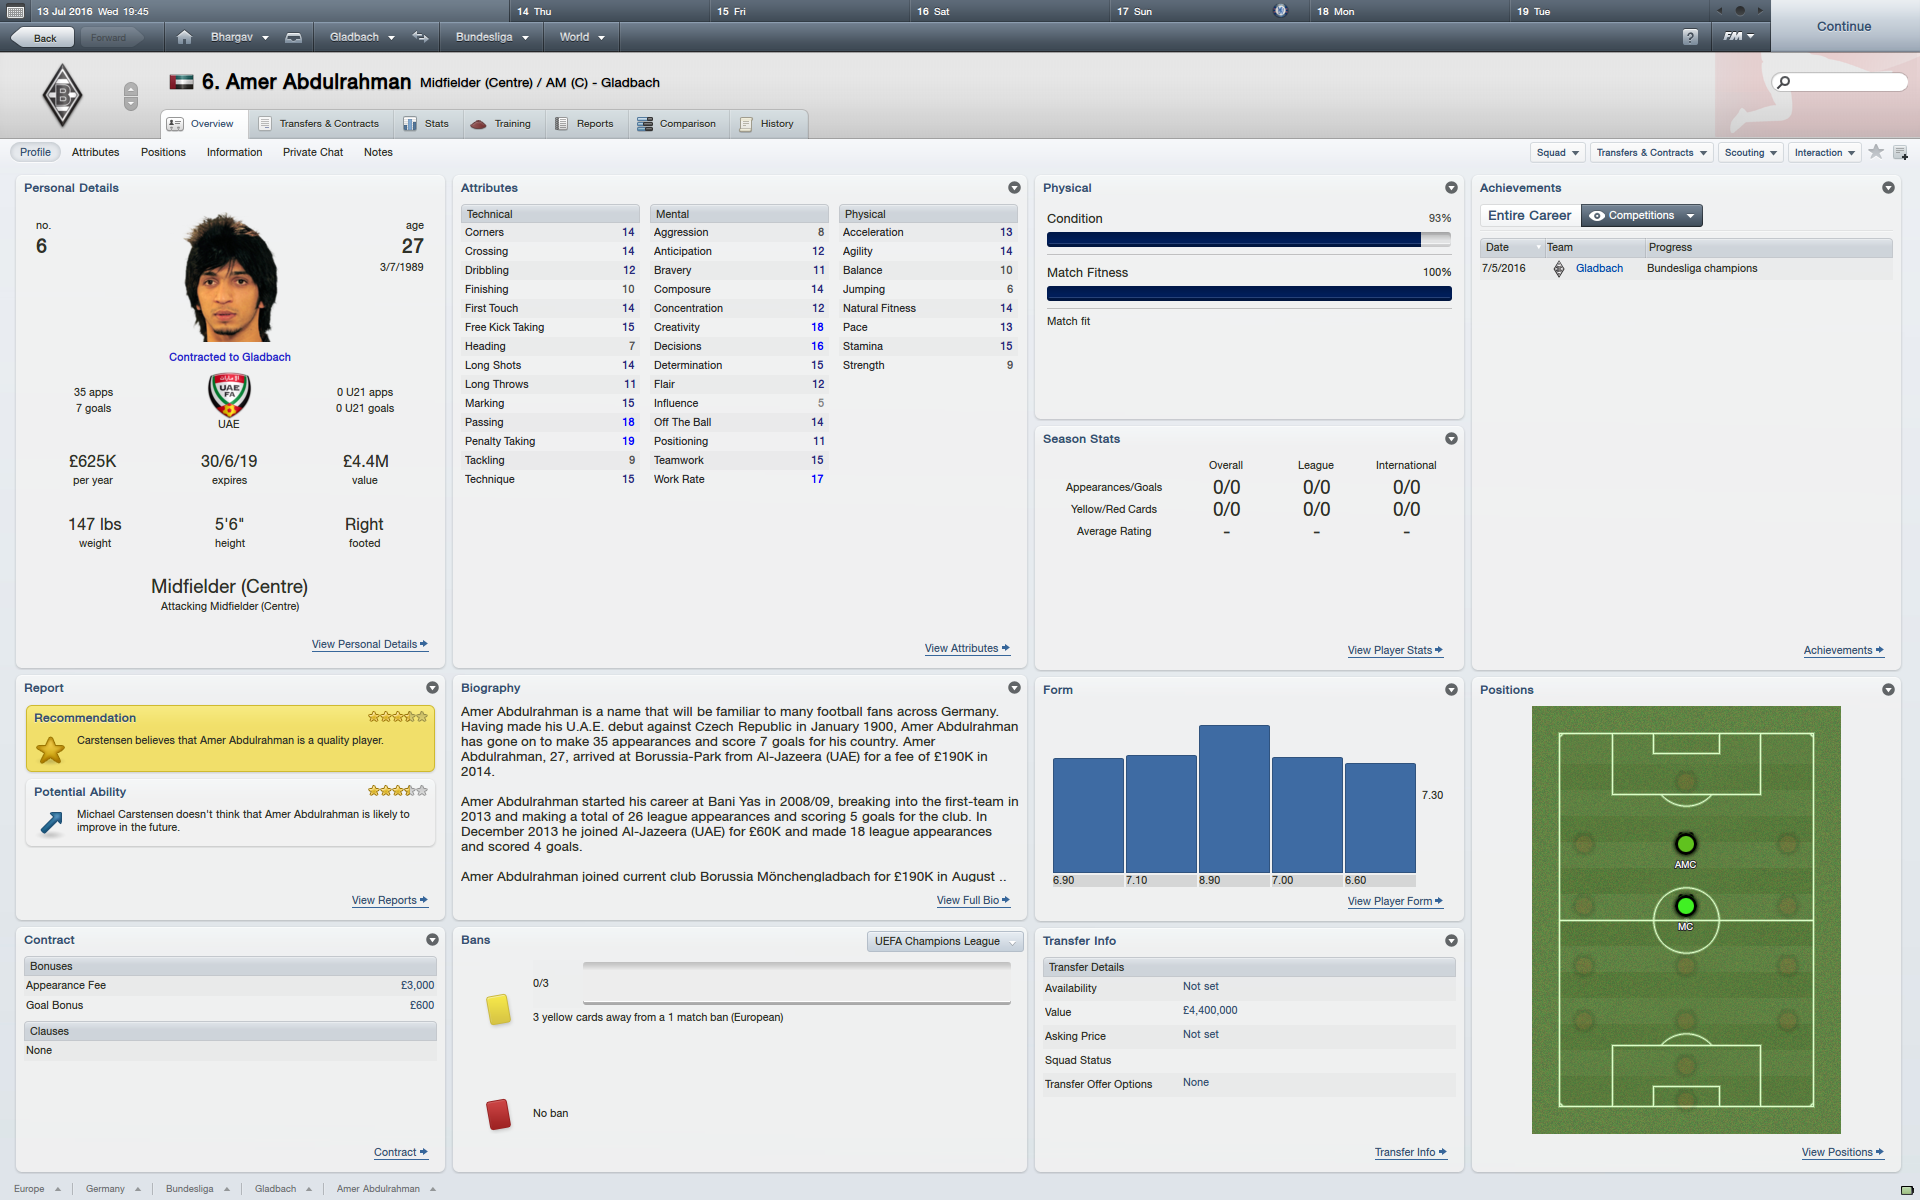Click the UAE flag beside player name
Screen dimensions: 1920x1200
coord(181,82)
